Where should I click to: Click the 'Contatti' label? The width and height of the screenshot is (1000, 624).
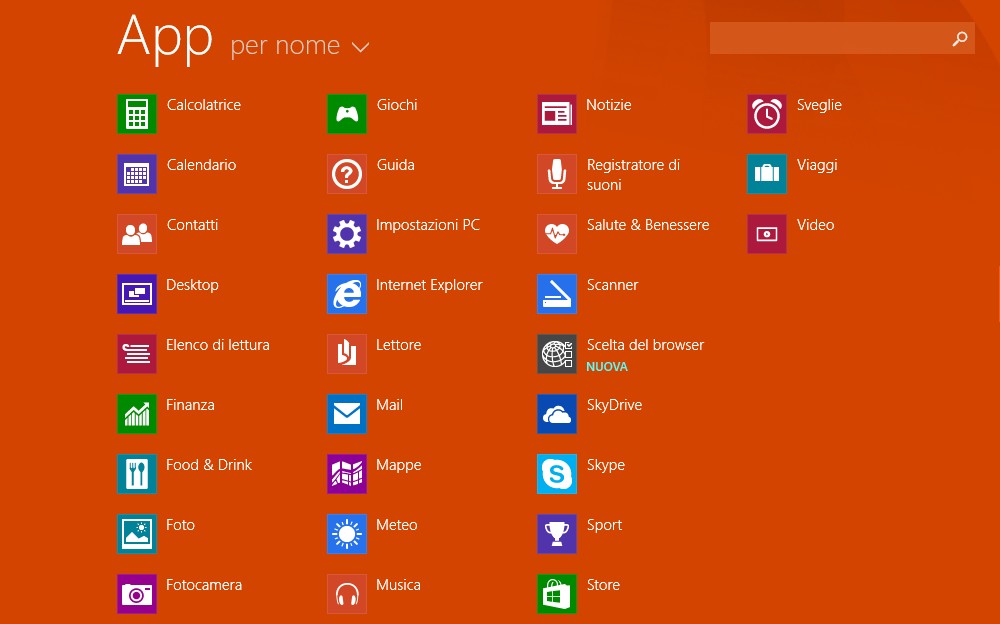tap(193, 225)
